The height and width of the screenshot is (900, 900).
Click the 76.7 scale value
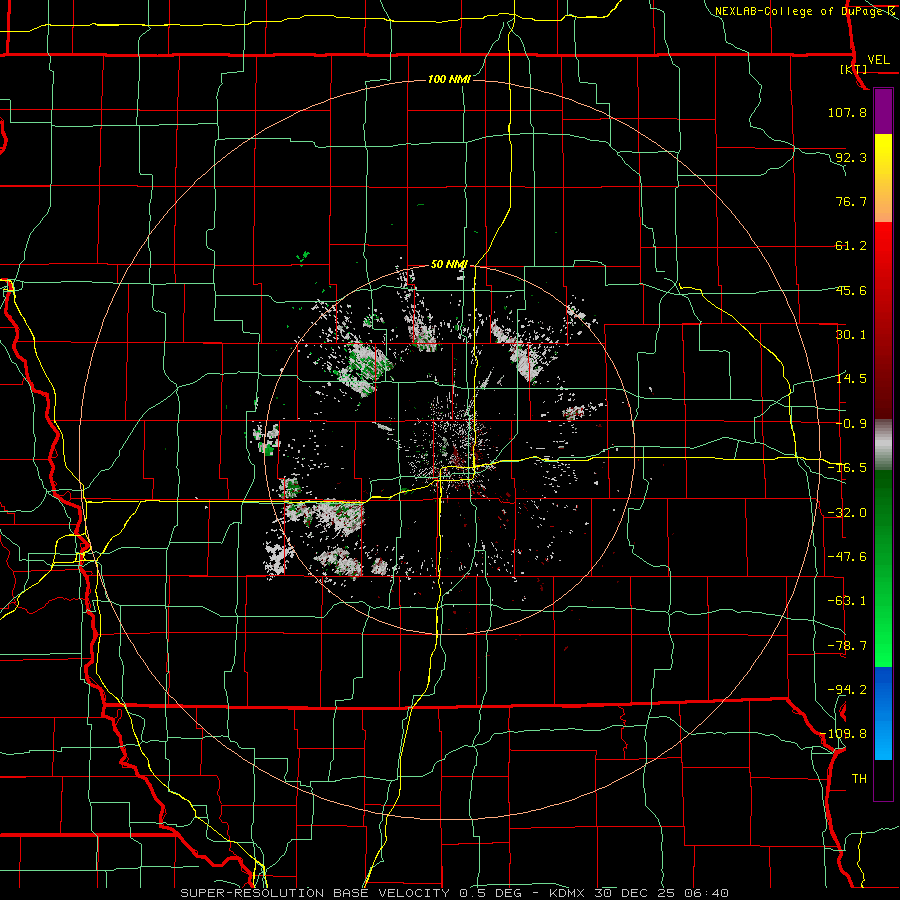(851, 201)
